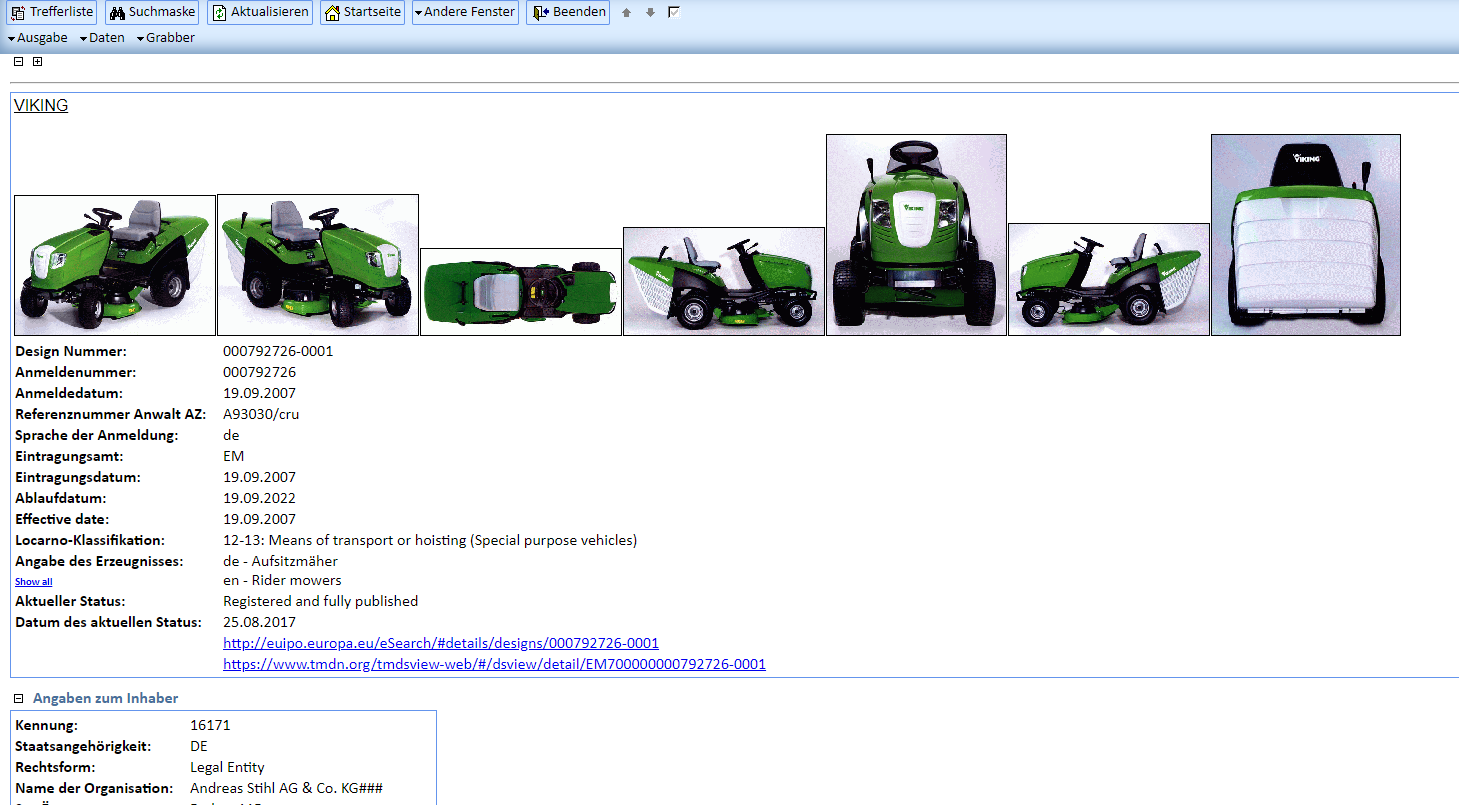Open the Ausgabe menu
This screenshot has width=1459, height=805.
click(38, 38)
